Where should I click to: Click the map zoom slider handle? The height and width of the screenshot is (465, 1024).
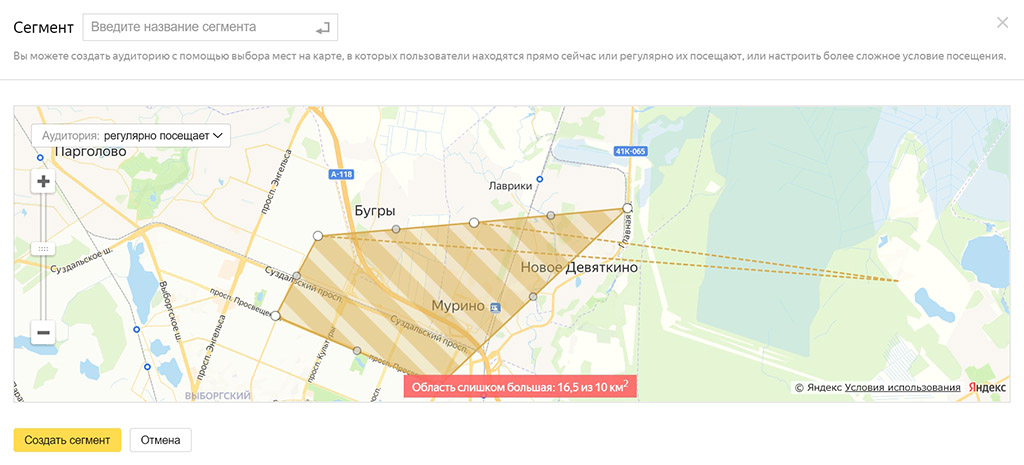[43, 248]
